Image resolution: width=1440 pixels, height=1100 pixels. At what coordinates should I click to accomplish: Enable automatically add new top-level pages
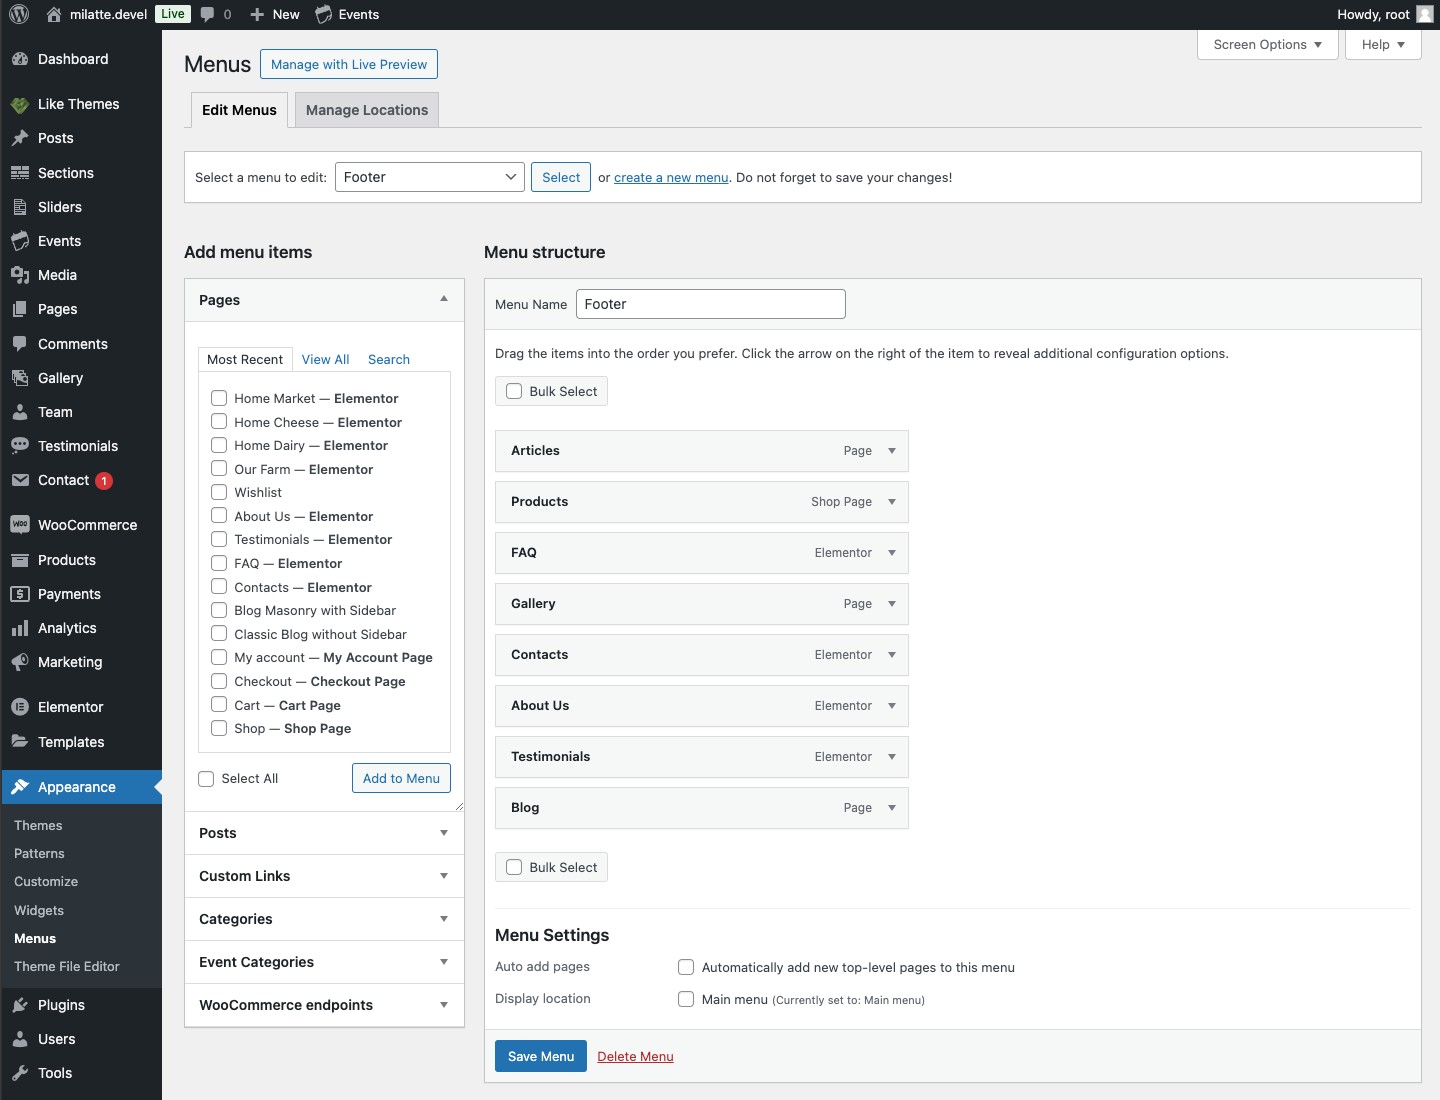point(686,967)
